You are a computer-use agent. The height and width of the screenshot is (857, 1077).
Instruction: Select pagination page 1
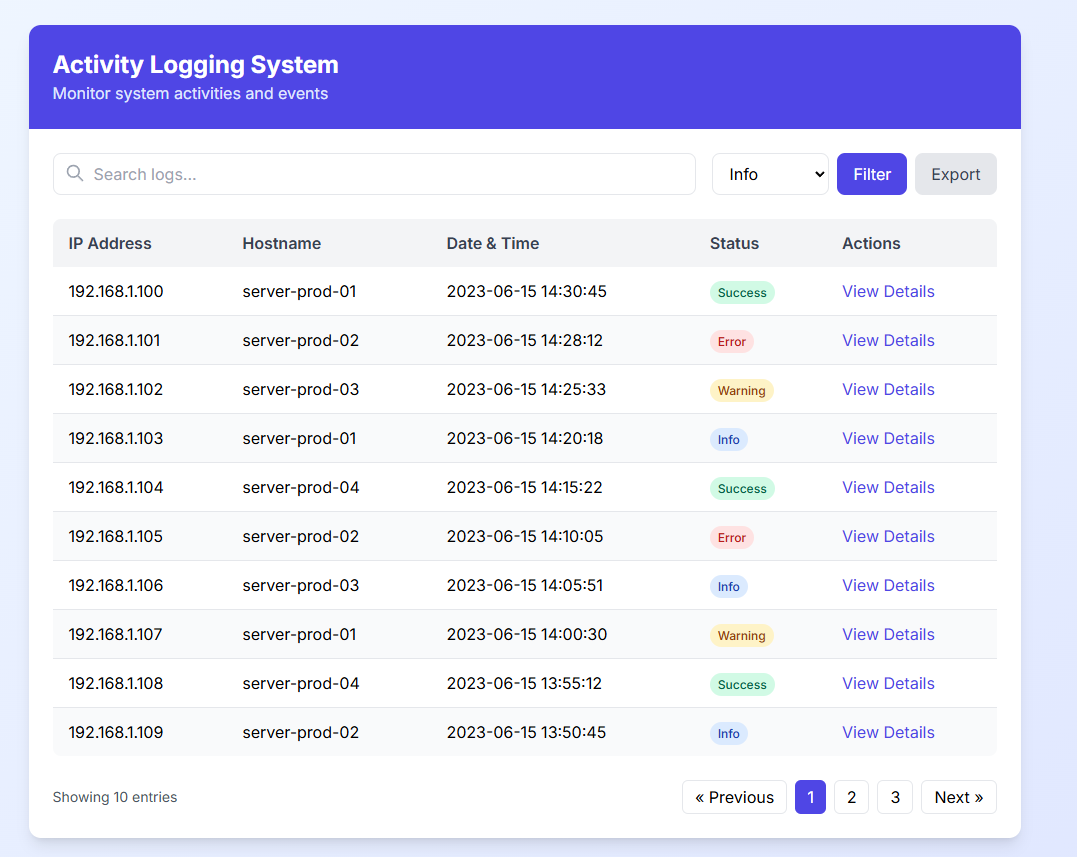[810, 797]
